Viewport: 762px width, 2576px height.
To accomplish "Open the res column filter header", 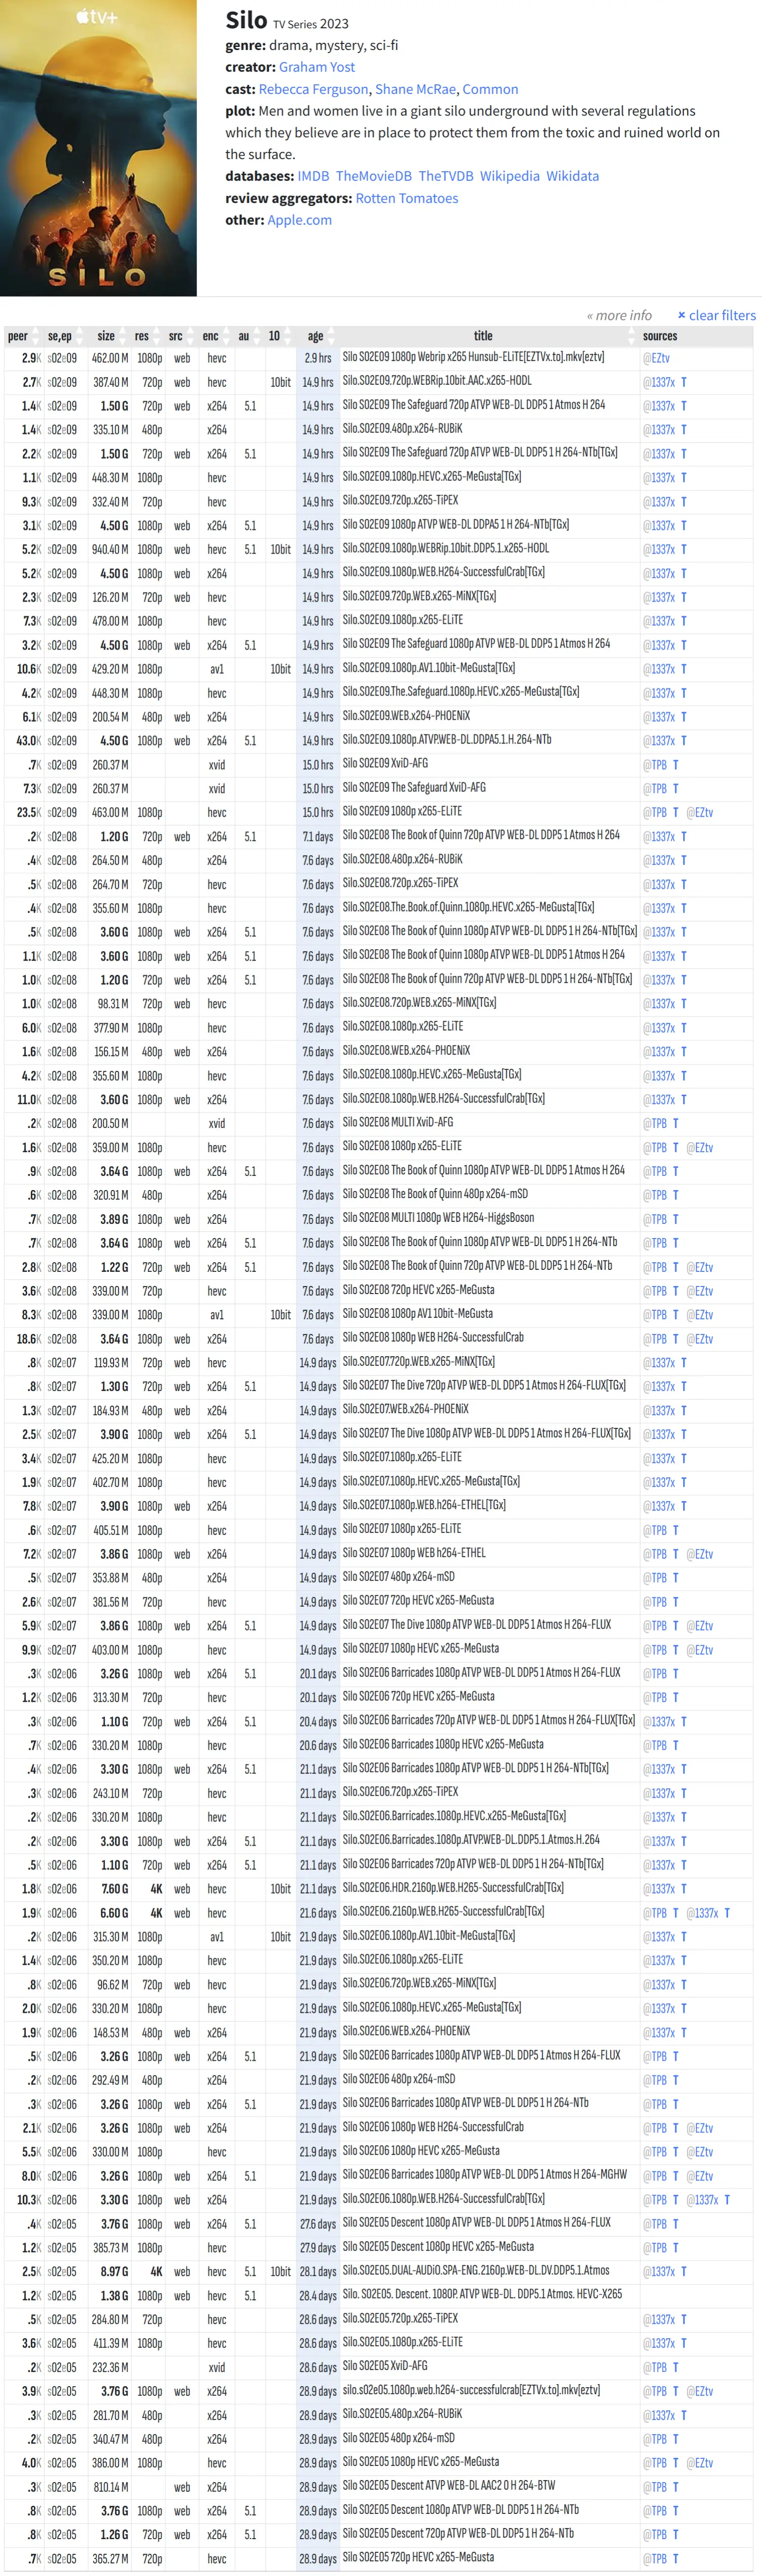I will click(142, 336).
